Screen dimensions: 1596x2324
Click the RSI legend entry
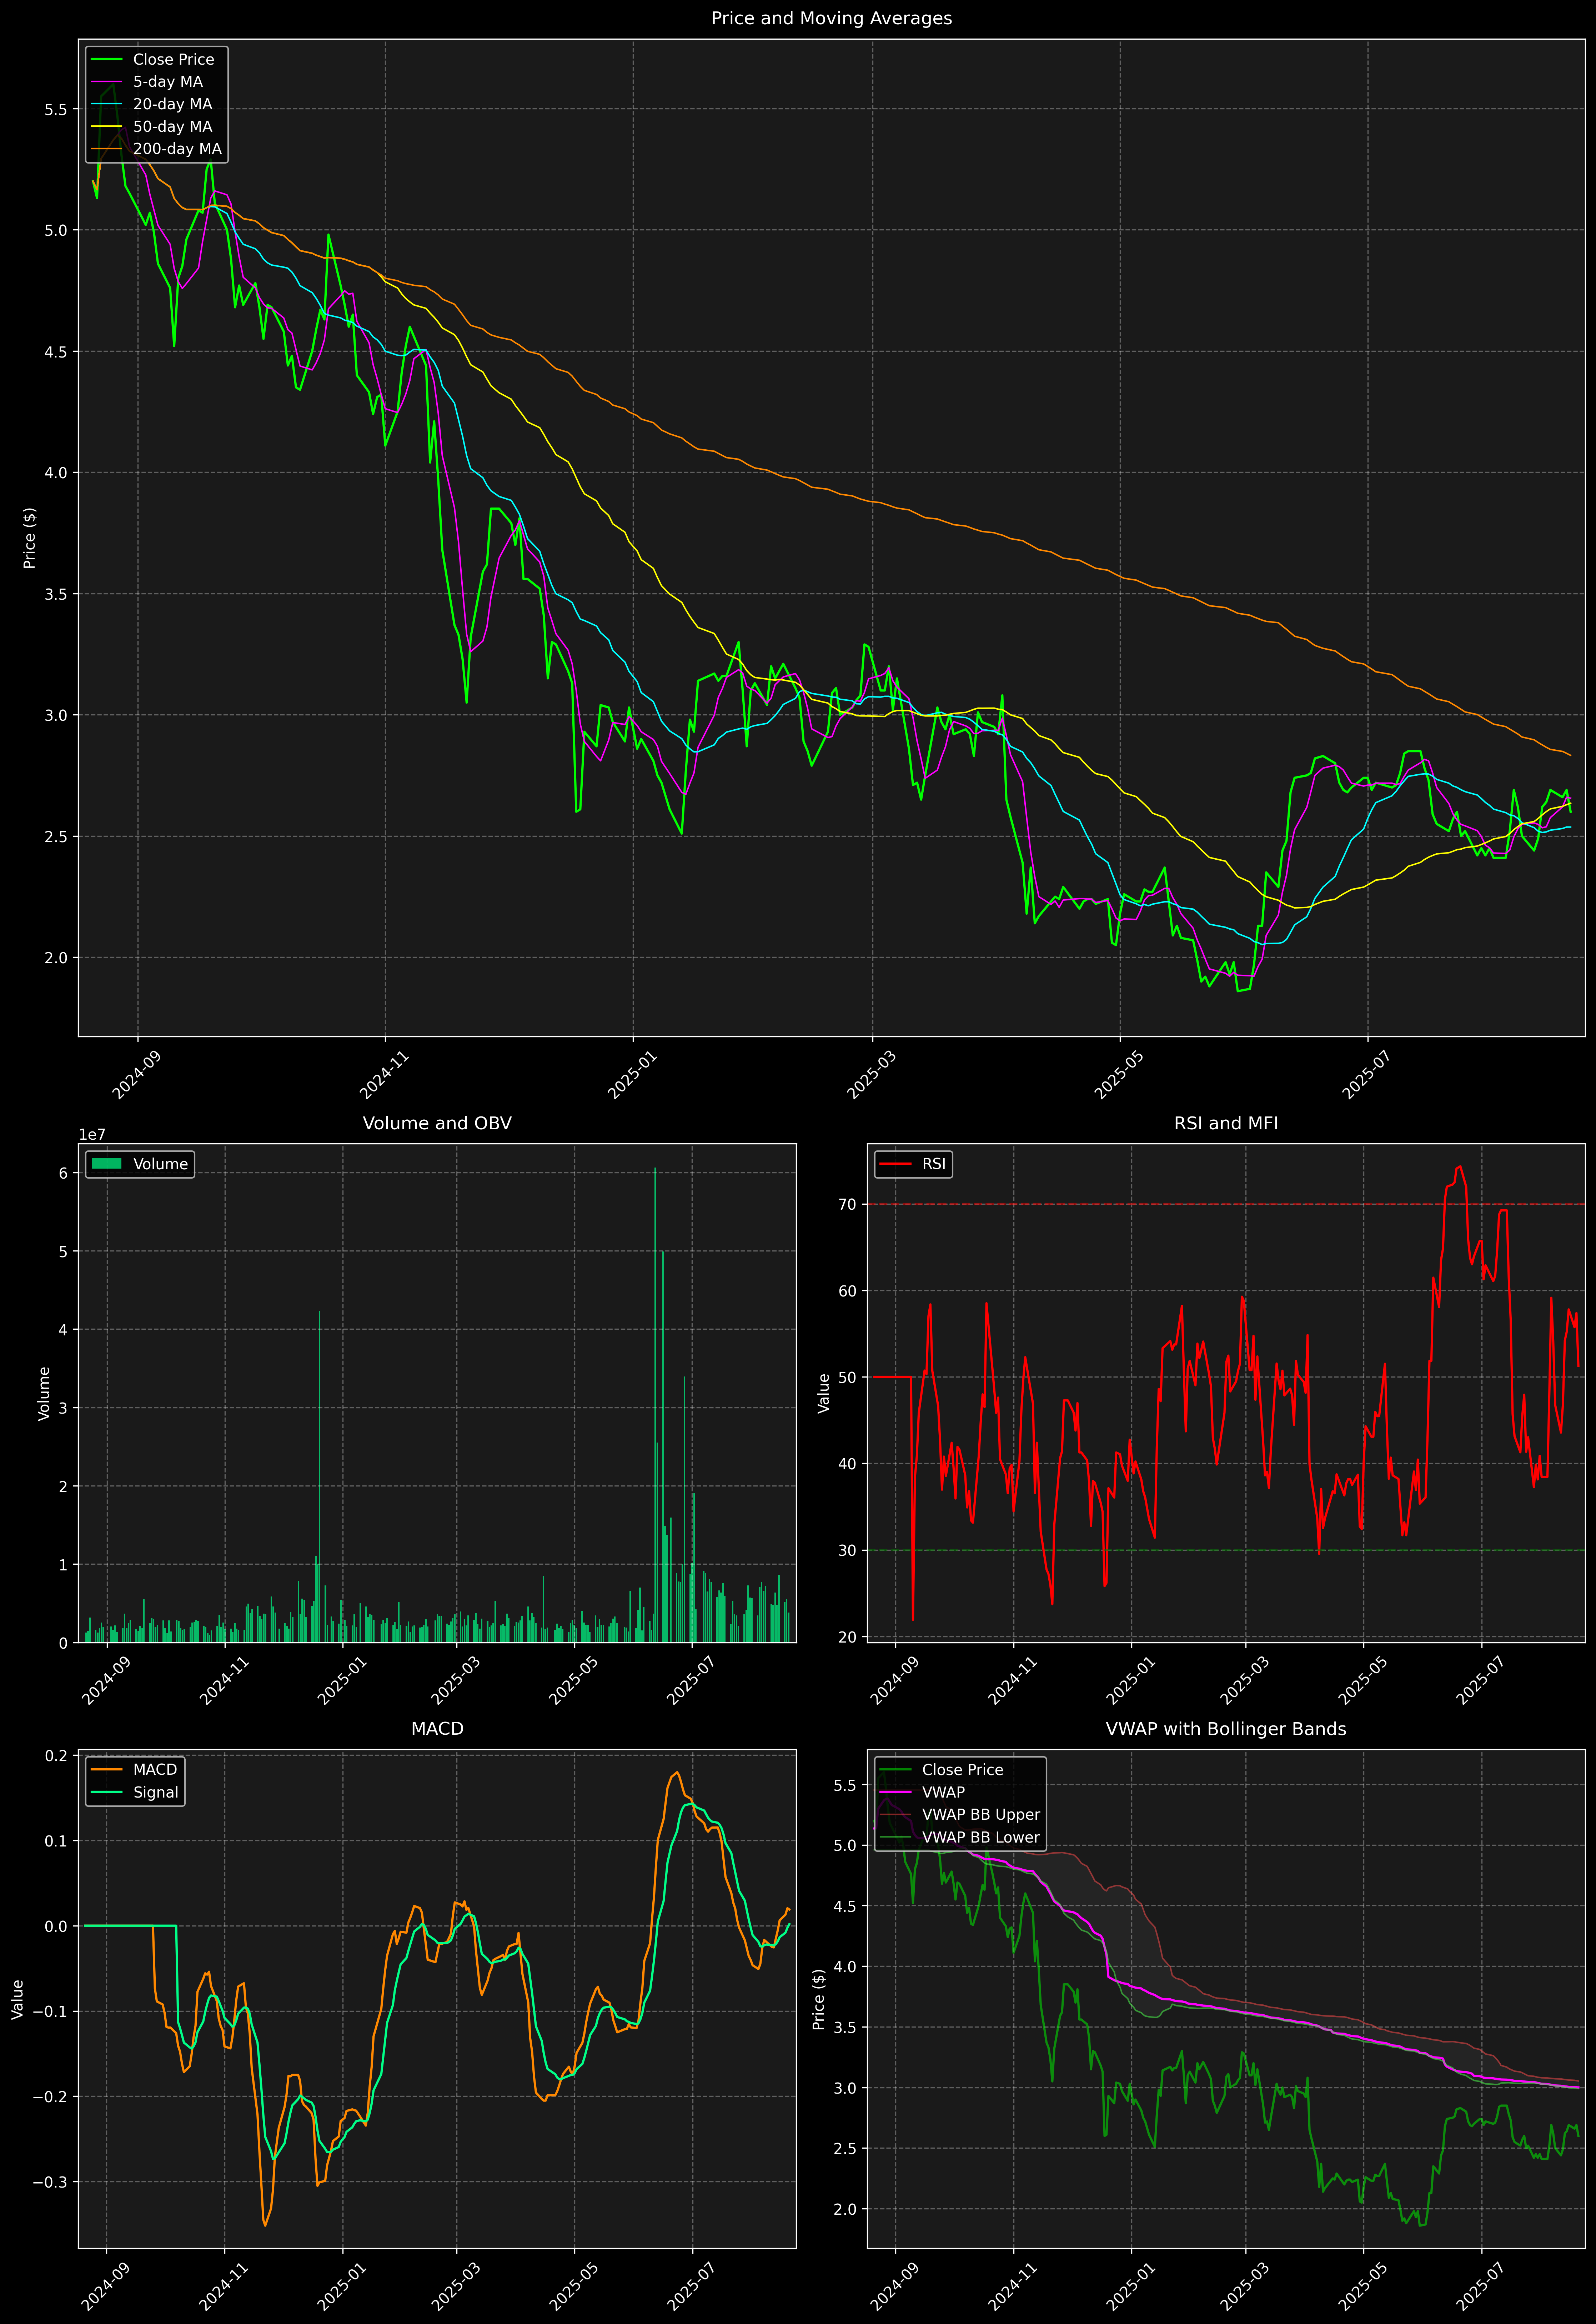click(x=933, y=1164)
